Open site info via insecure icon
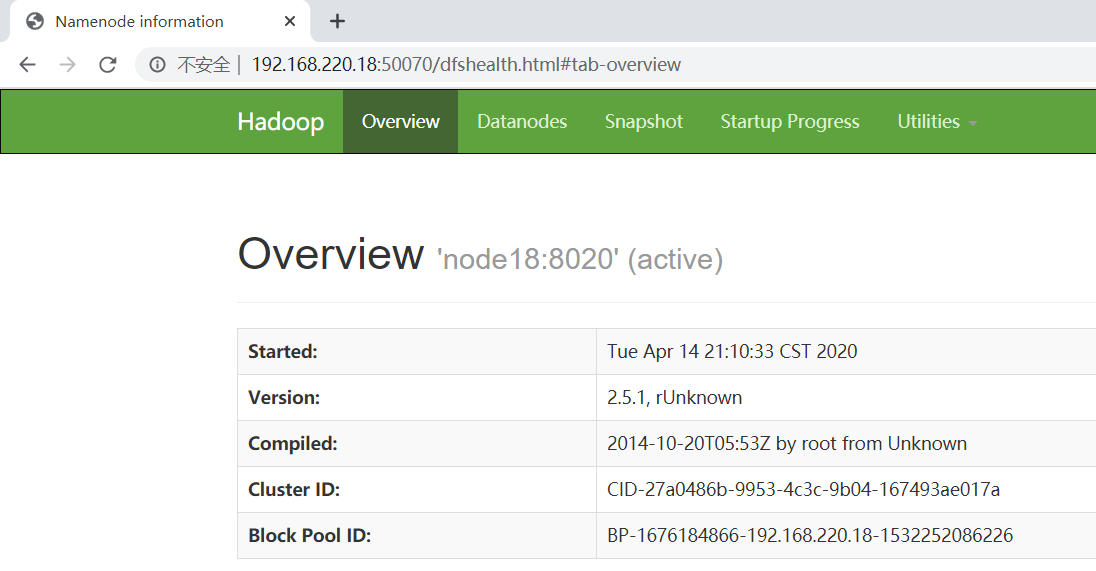The height and width of the screenshot is (571, 1096). click(158, 65)
